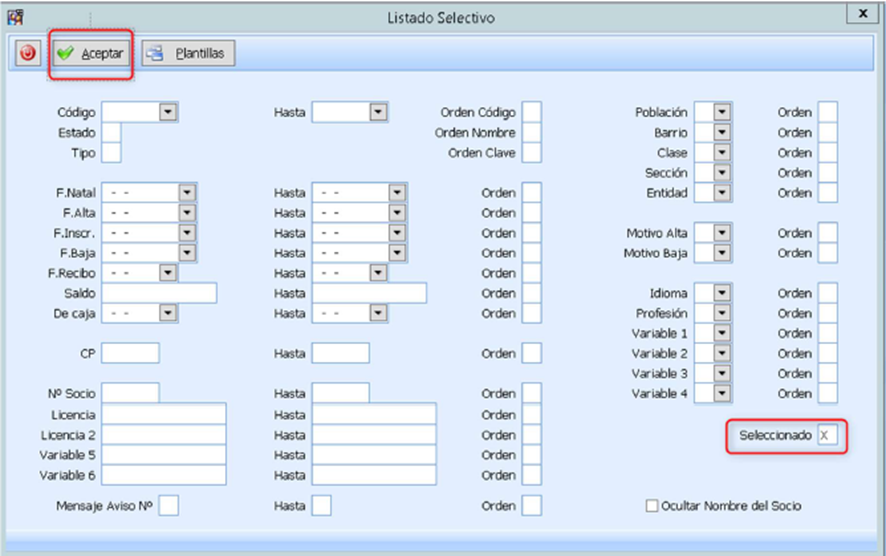This screenshot has height=556, width=886.
Task: Click the Saldo input field
Action: (x=159, y=293)
